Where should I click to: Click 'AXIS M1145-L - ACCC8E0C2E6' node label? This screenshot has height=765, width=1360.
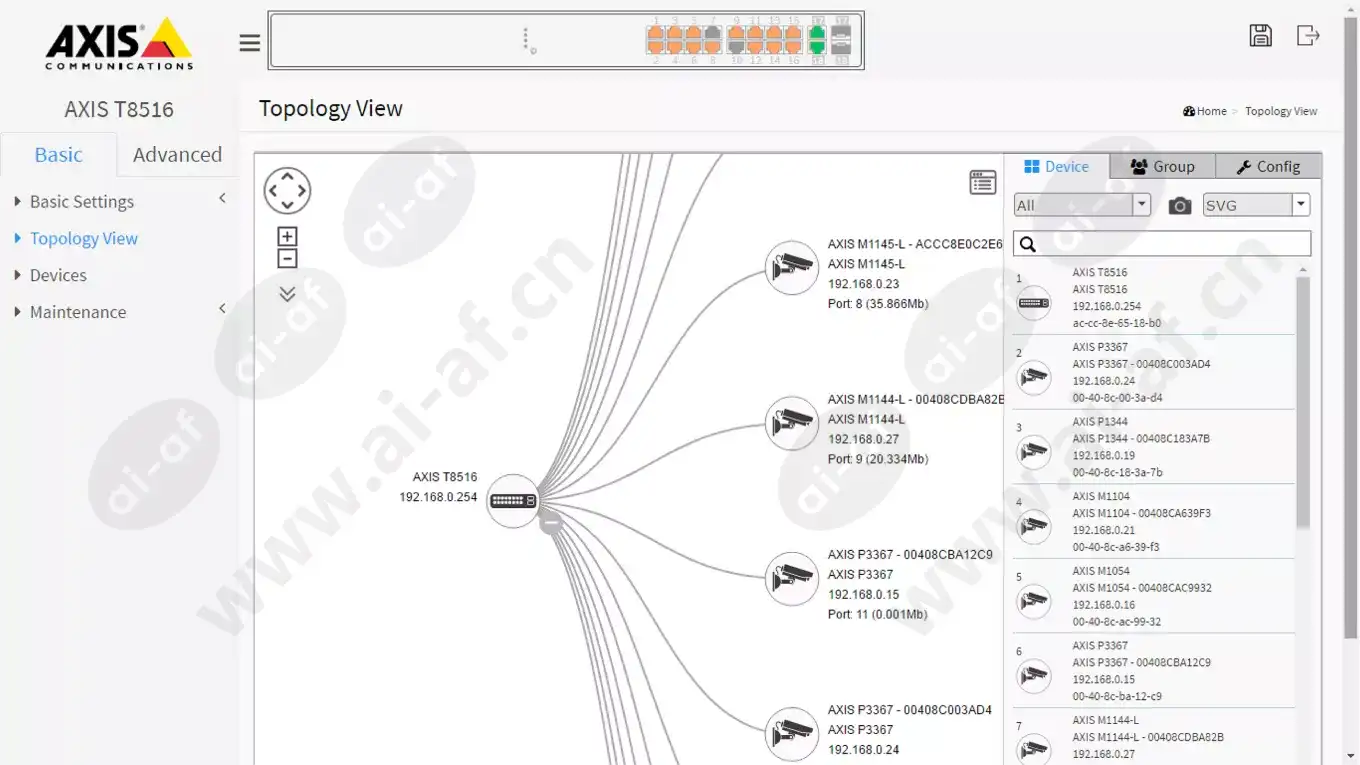click(915, 244)
